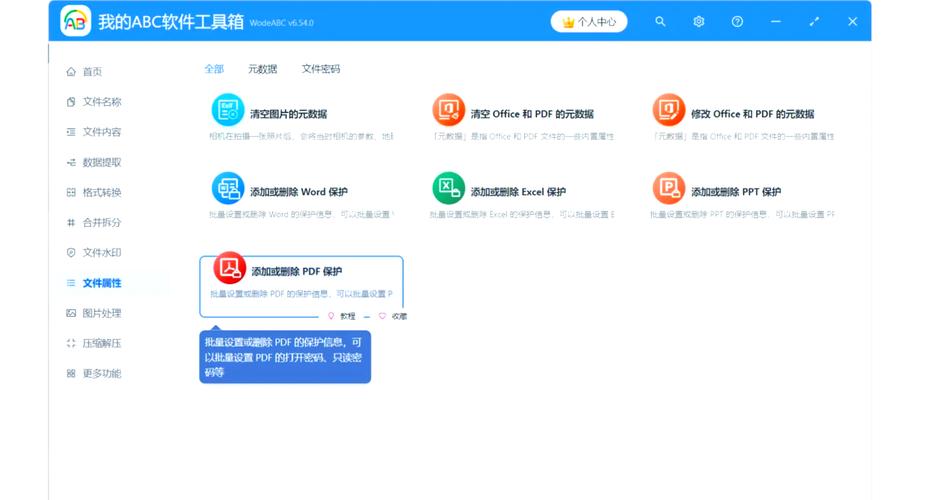
Task: Click the AB app logo icon
Action: click(76, 21)
